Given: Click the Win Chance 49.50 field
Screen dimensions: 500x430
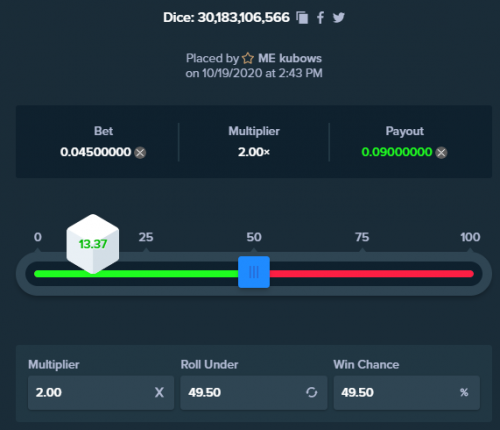Looking at the screenshot, I should click(x=407, y=393).
